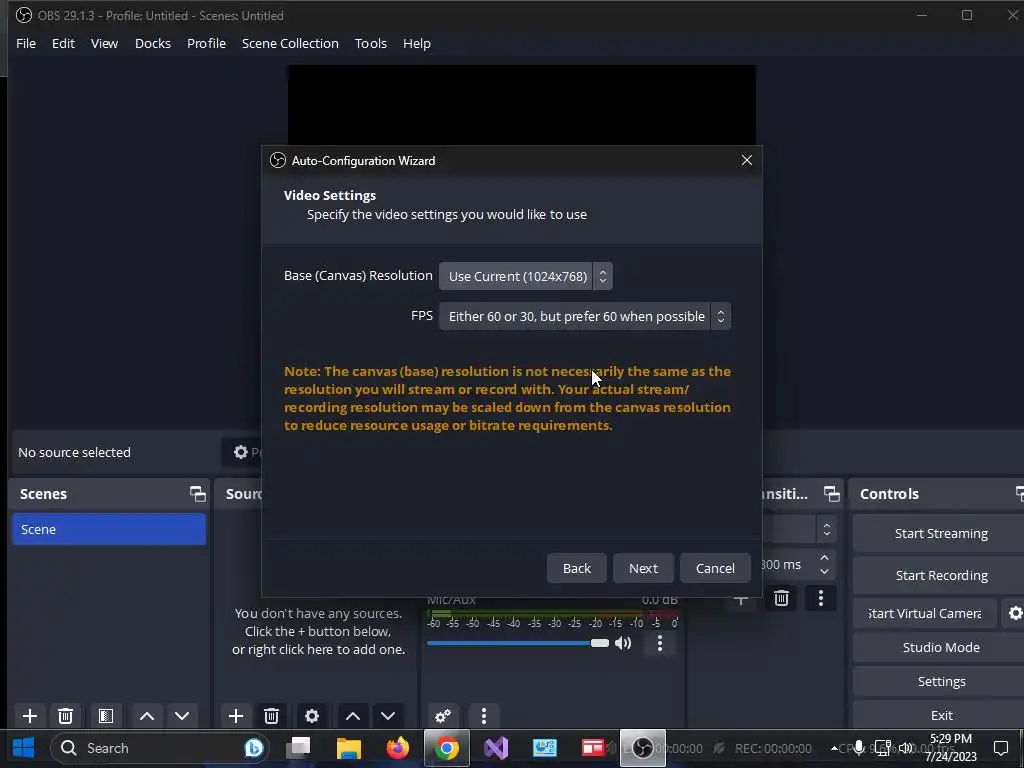Click Start Recording
Image resolution: width=1024 pixels, height=768 pixels.
click(x=940, y=575)
